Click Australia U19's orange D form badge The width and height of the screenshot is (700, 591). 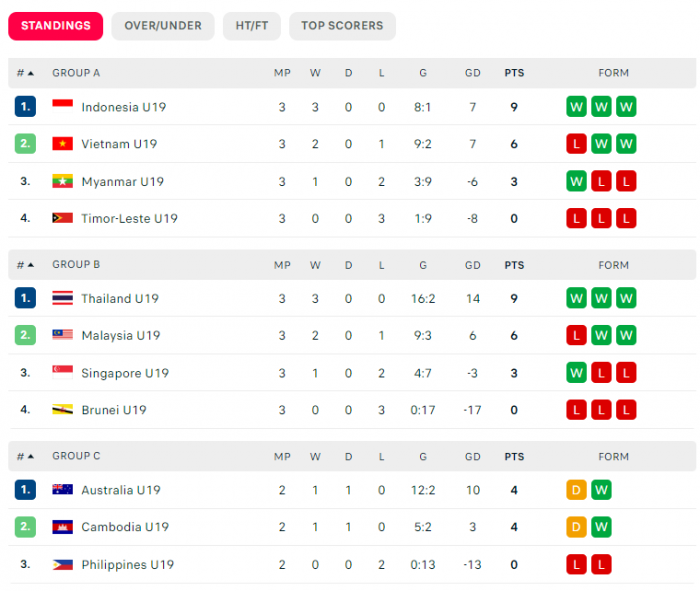(x=576, y=490)
